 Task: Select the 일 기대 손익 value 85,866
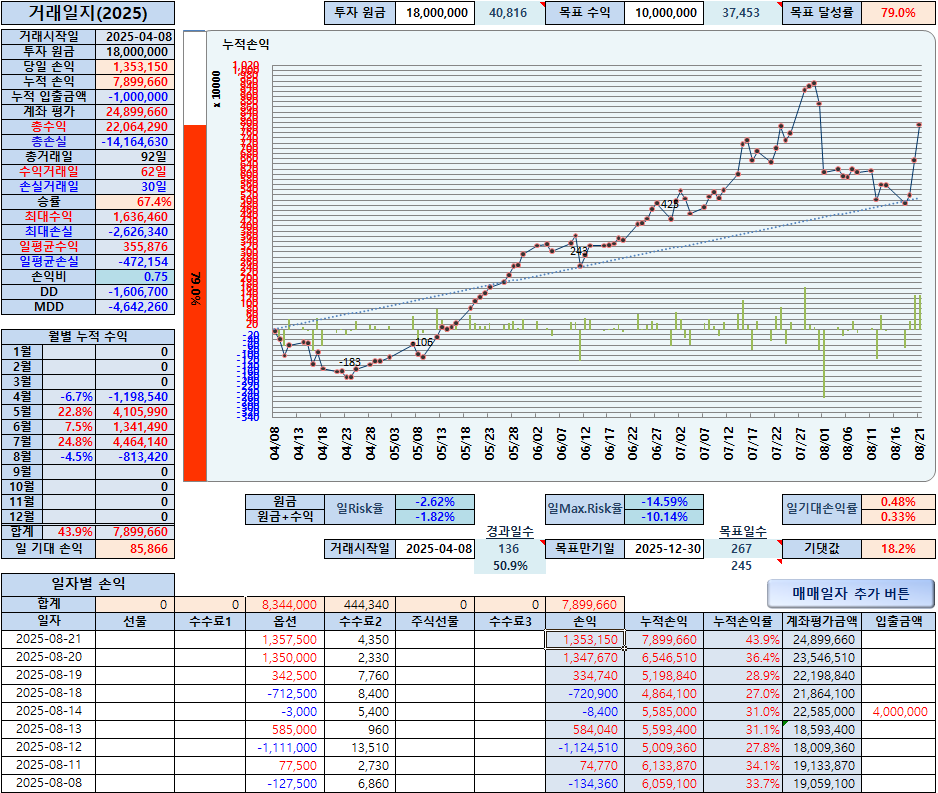(135, 548)
